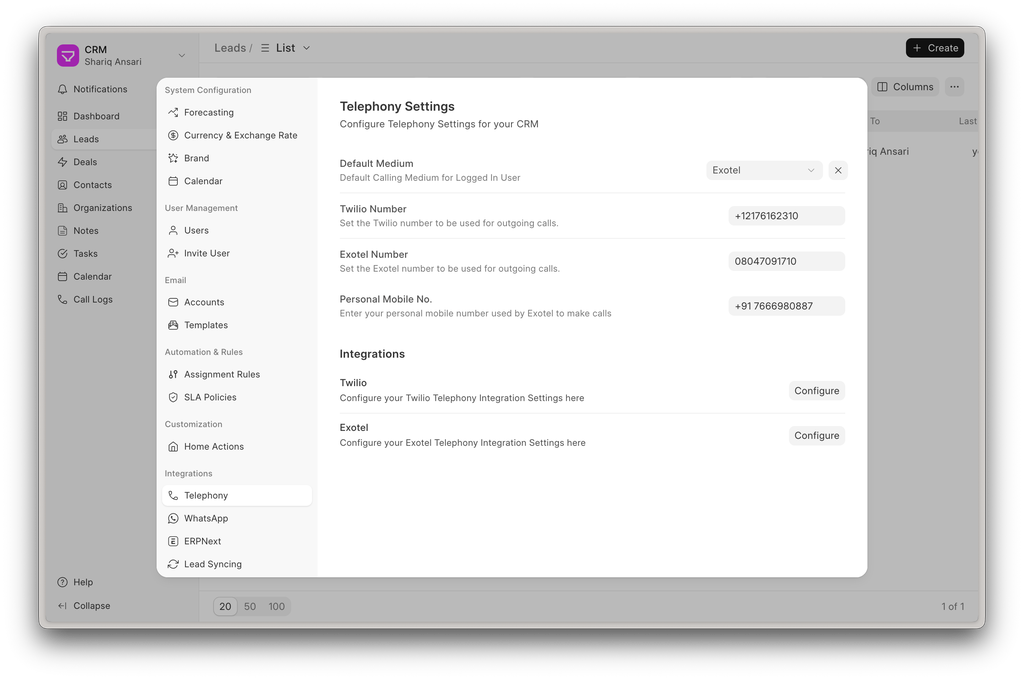Open the Default Medium Exotel dropdown
1024x680 pixels.
[x=764, y=171]
